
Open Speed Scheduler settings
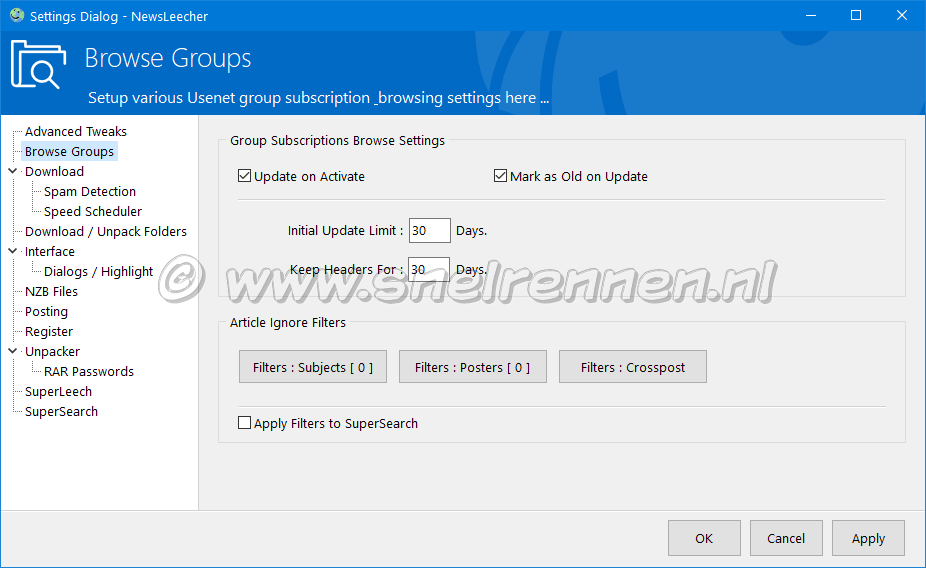coord(93,211)
